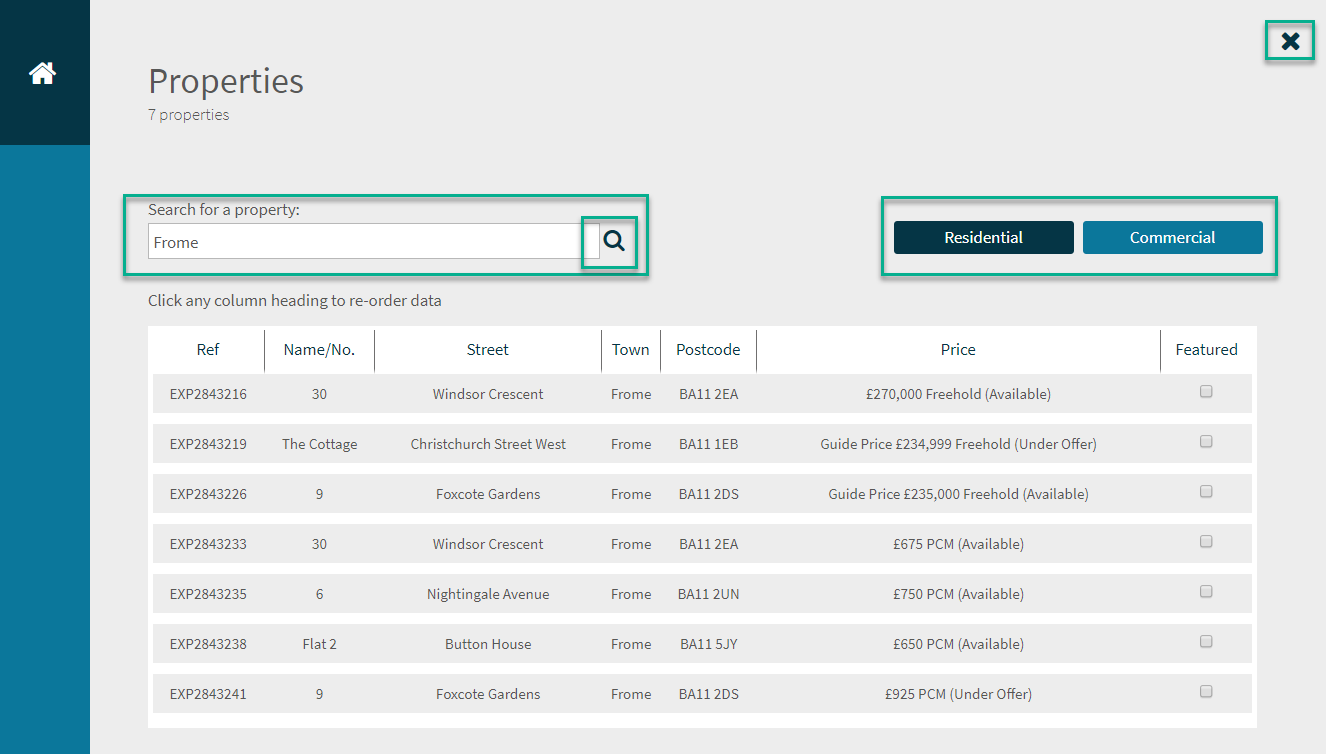Tick Featured checkbox for EXP2843233
The width and height of the screenshot is (1328, 754).
[x=1206, y=542]
